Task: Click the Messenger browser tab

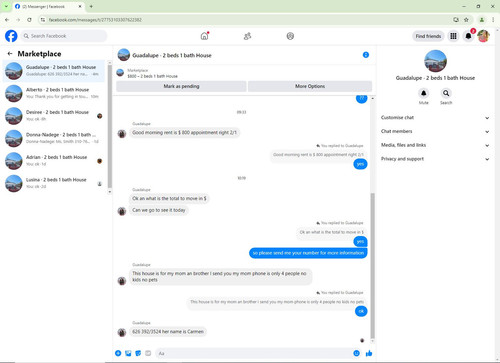Action: tap(49, 6)
